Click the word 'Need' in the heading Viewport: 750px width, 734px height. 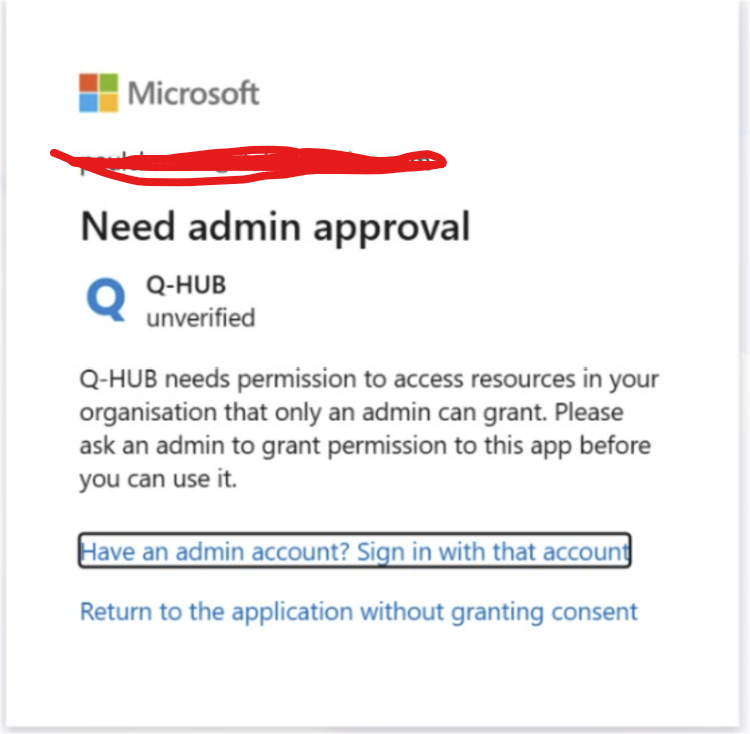pos(127,227)
